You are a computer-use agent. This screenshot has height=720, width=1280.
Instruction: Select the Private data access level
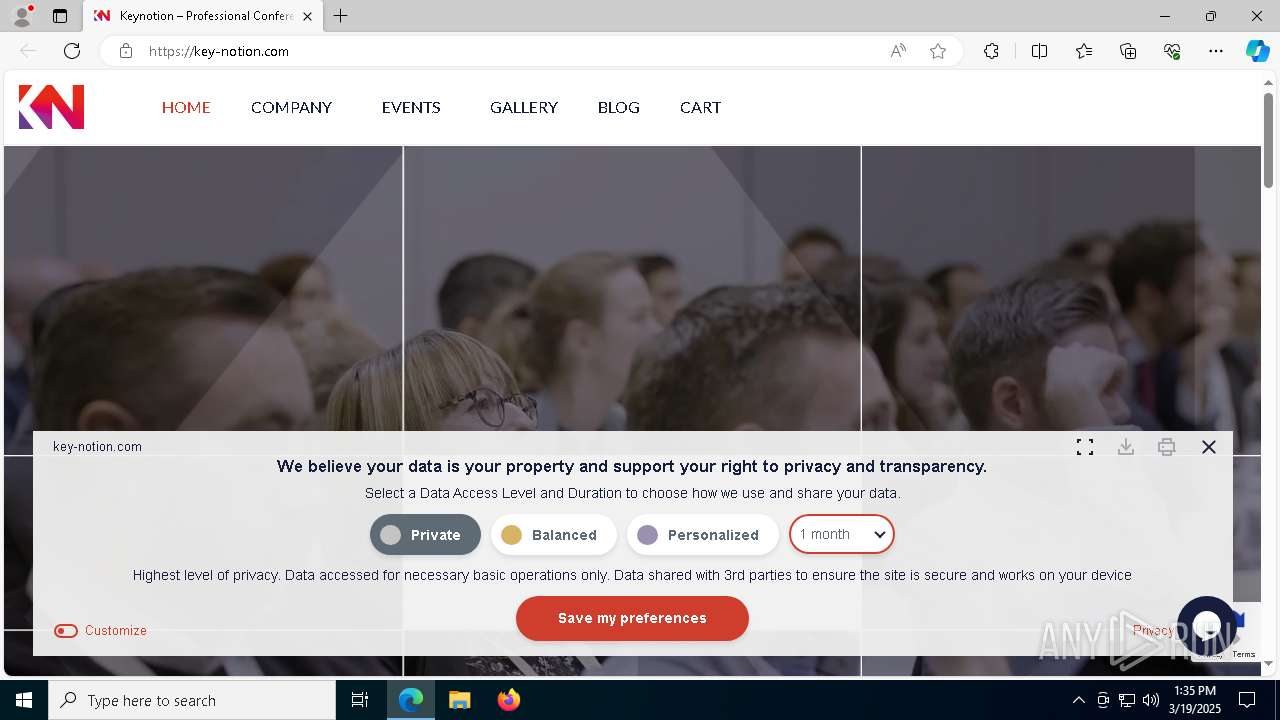pos(425,535)
